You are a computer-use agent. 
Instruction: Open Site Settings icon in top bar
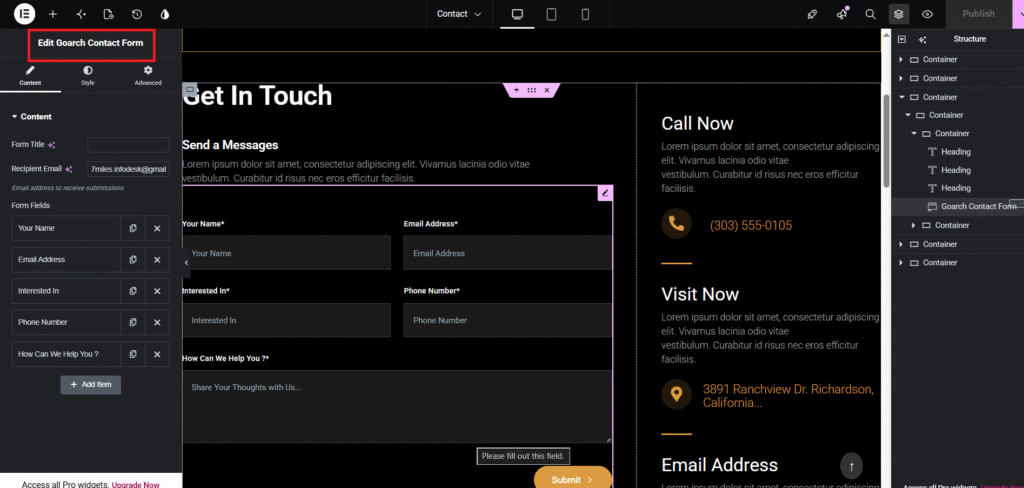[x=81, y=14]
